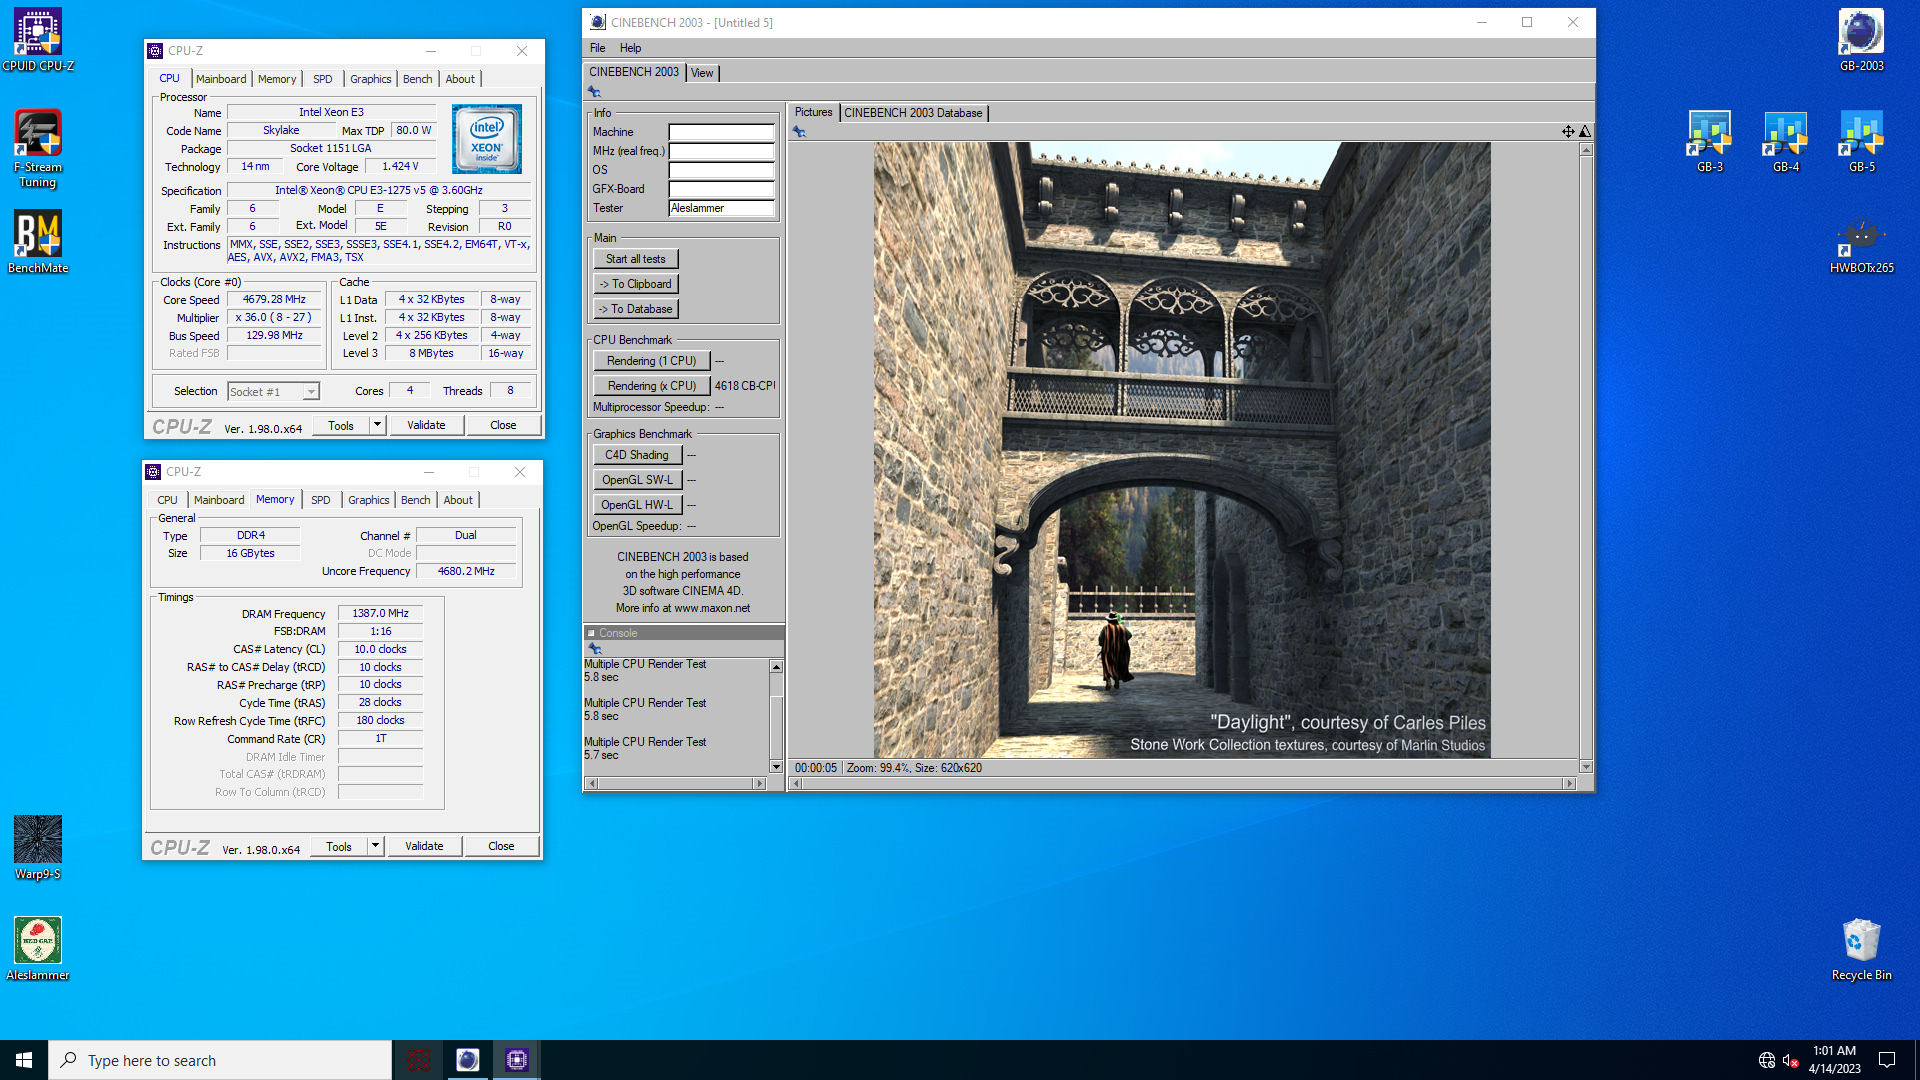Screen dimensions: 1920x1080
Task: Switch to Memory tab in top CPU-Z
Action: pyautogui.click(x=277, y=79)
